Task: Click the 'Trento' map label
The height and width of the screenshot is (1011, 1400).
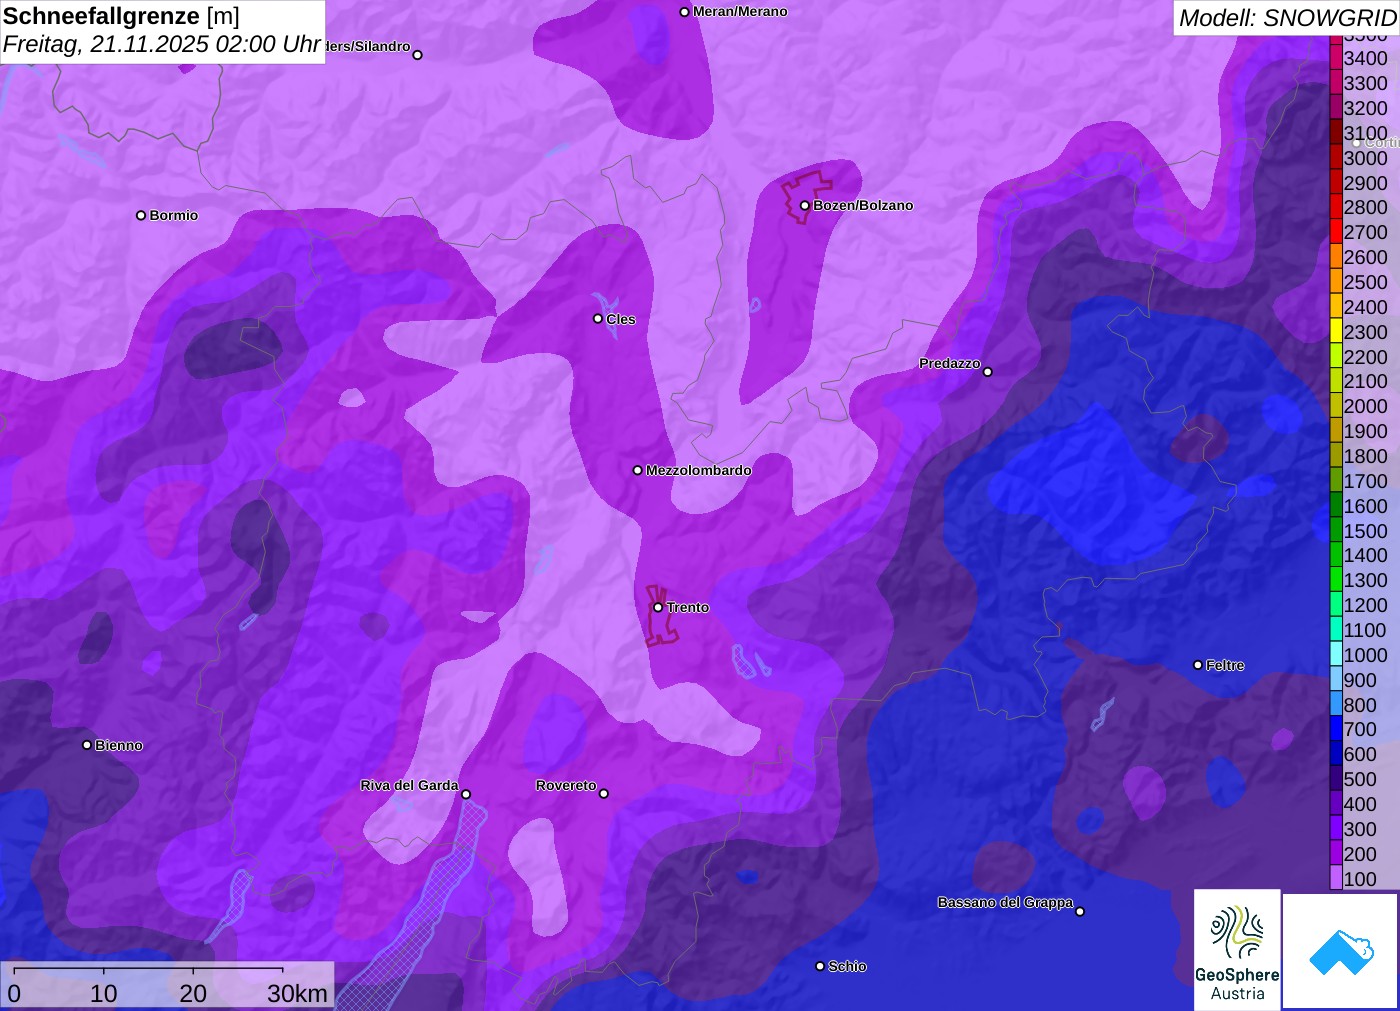Action: tap(688, 607)
